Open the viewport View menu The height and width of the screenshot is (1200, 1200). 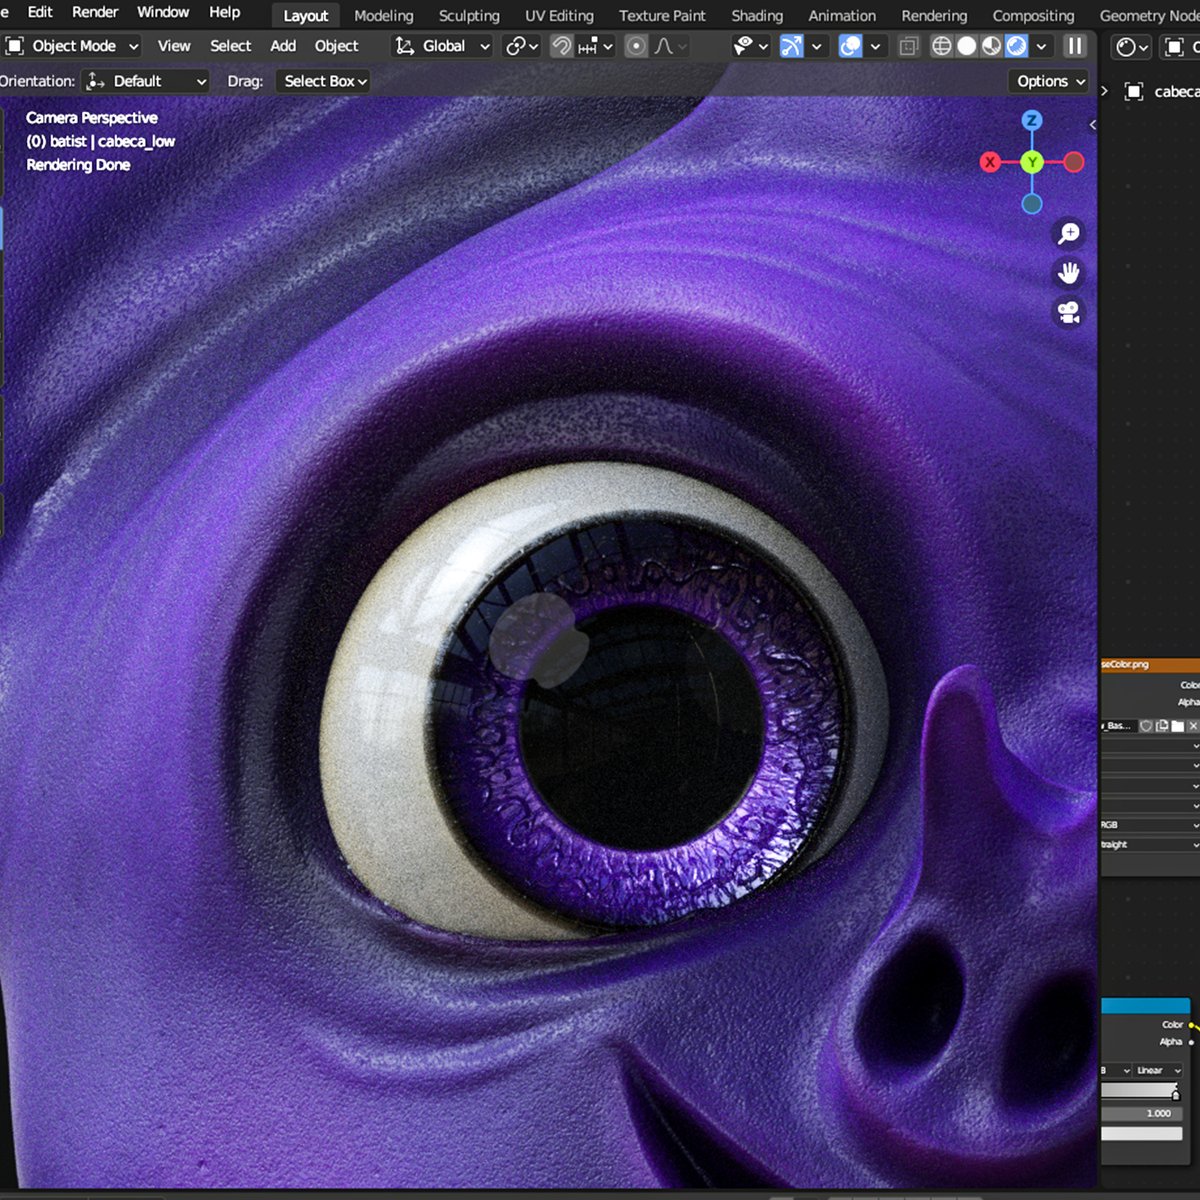coord(174,46)
